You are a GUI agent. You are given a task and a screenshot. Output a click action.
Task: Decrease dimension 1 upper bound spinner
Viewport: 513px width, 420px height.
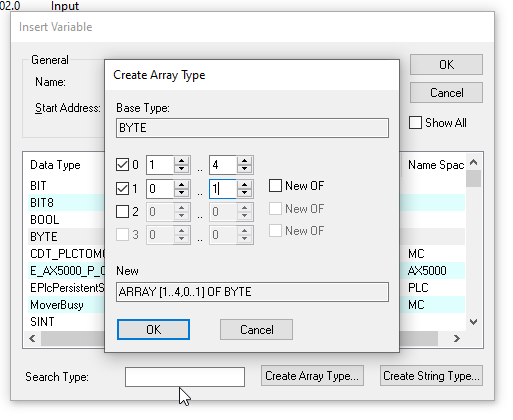tap(245, 193)
